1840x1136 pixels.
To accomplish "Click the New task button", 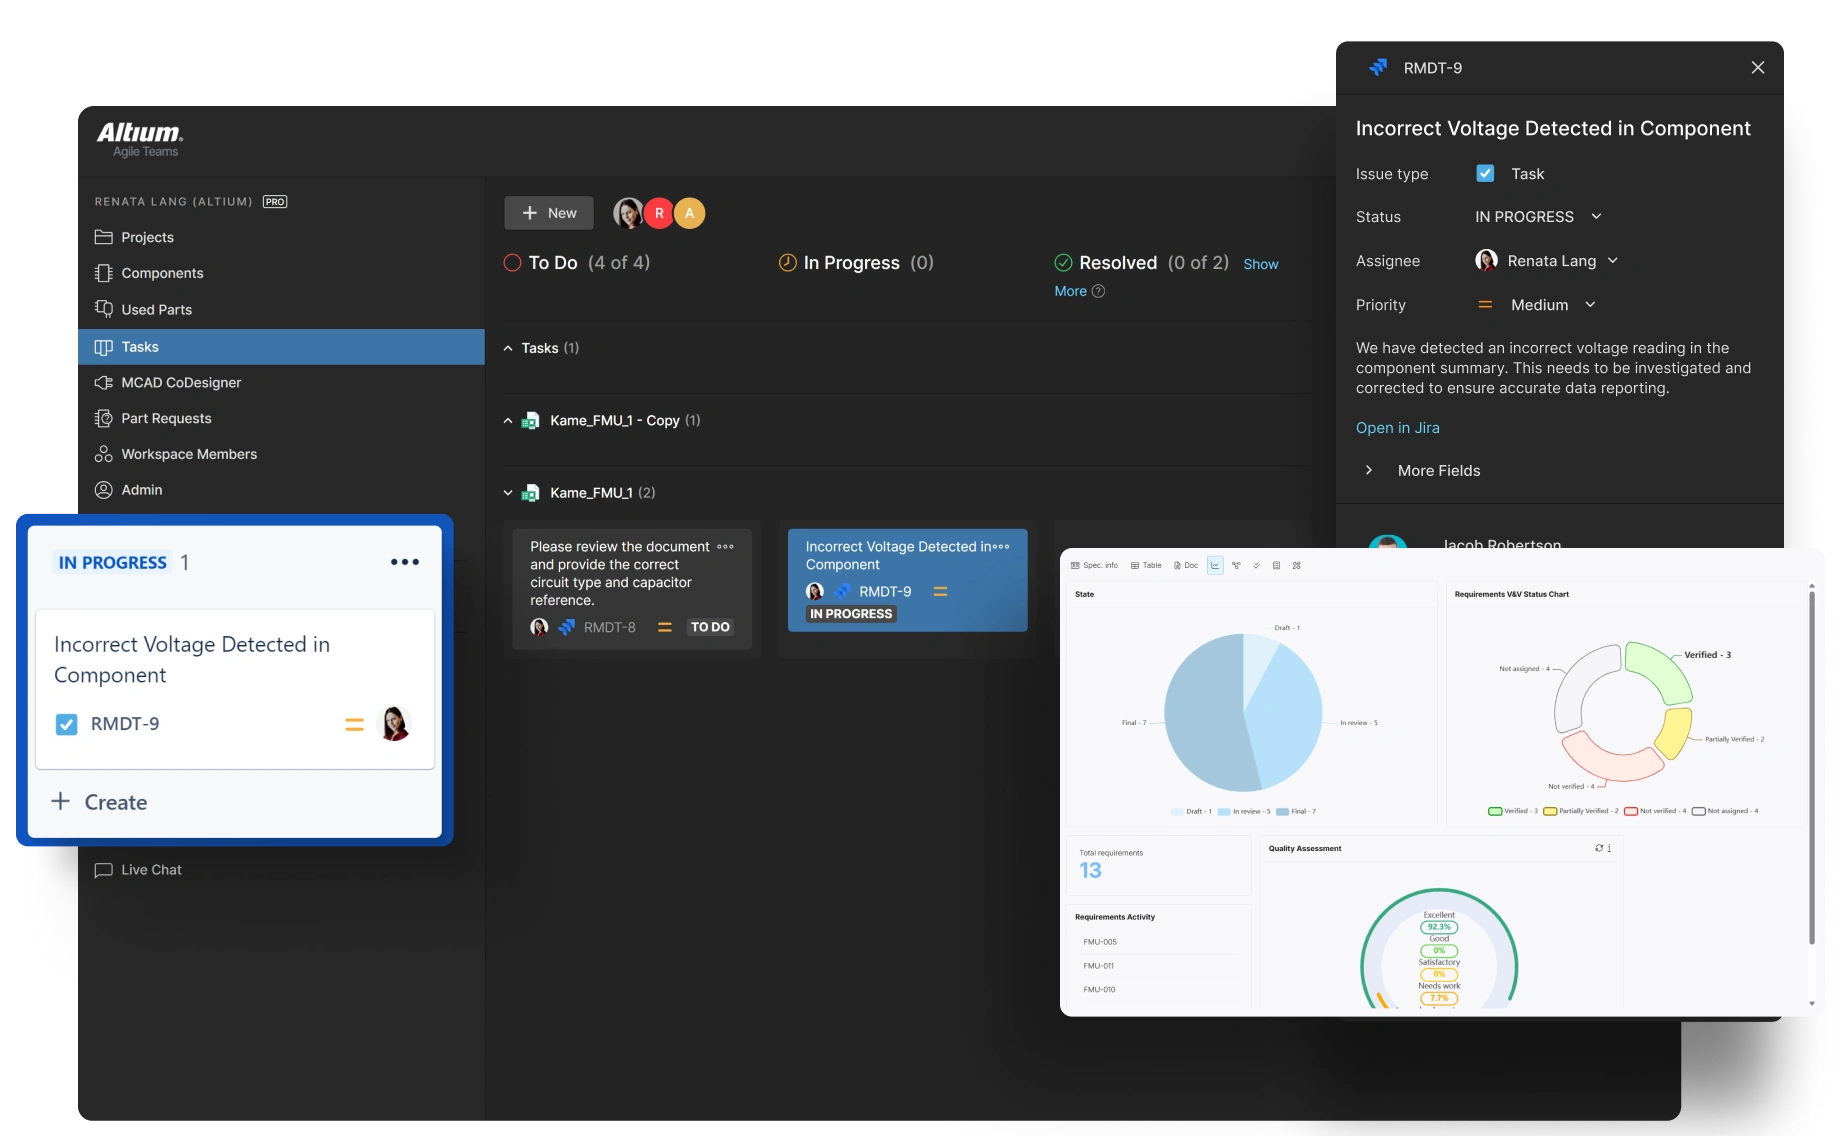I will tap(549, 213).
